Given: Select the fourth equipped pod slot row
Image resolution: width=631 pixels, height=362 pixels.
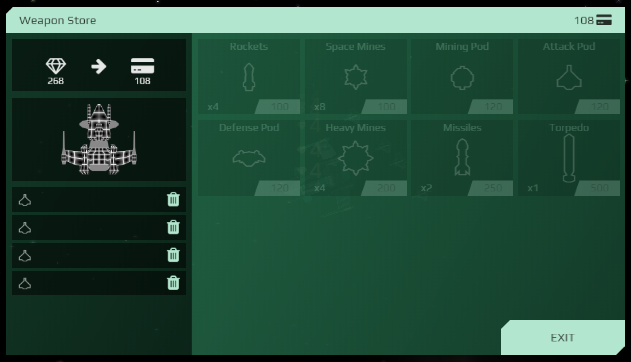Looking at the screenshot, I should [99, 283].
